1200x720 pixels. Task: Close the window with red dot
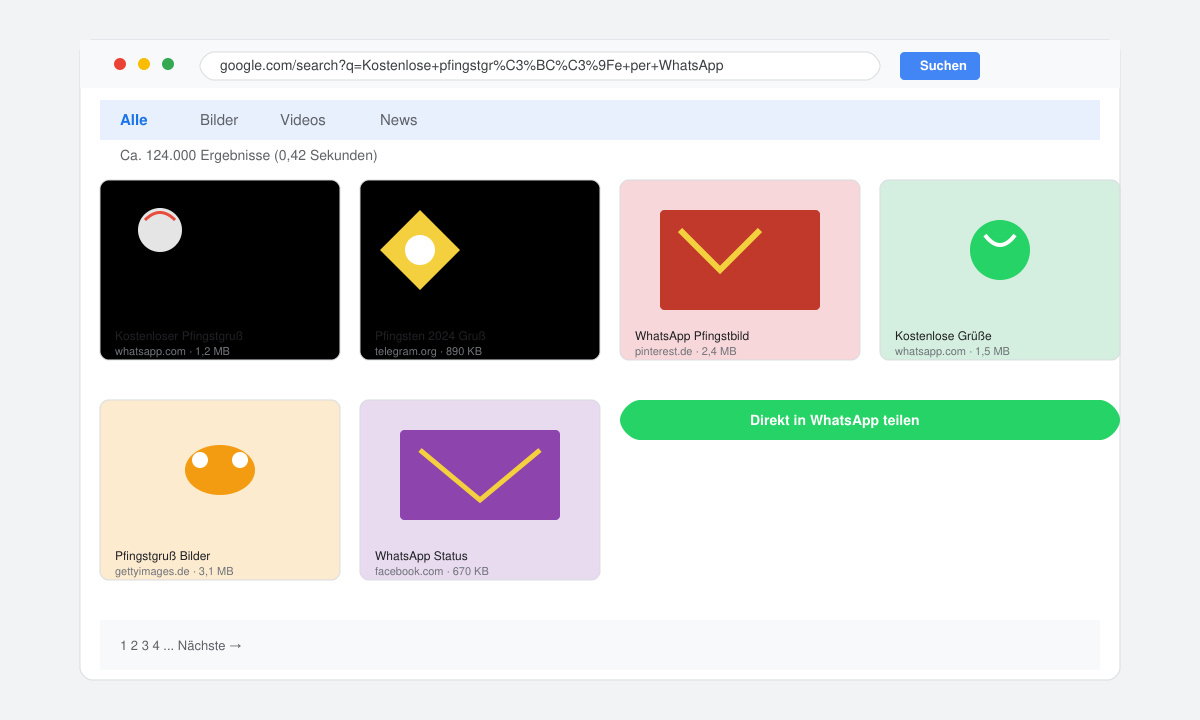(x=120, y=64)
